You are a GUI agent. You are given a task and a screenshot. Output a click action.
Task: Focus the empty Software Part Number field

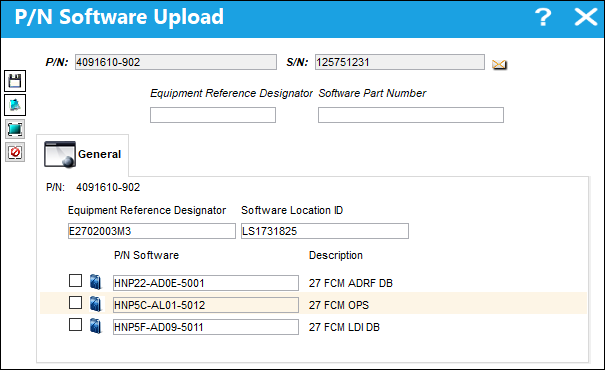pyautogui.click(x=411, y=115)
